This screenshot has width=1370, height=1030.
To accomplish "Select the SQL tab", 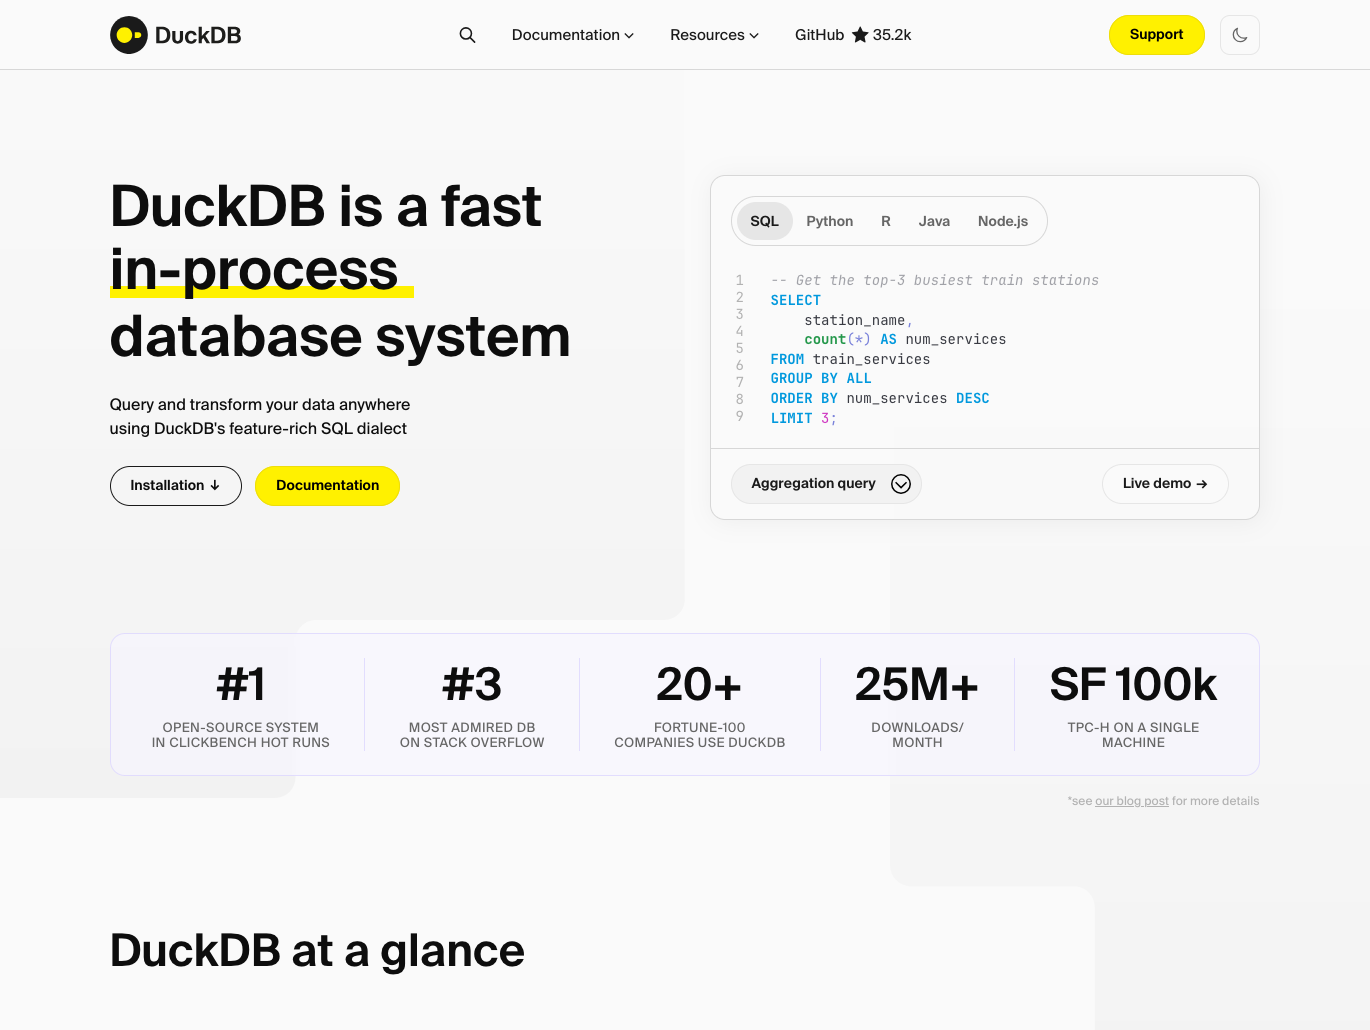I will (764, 221).
